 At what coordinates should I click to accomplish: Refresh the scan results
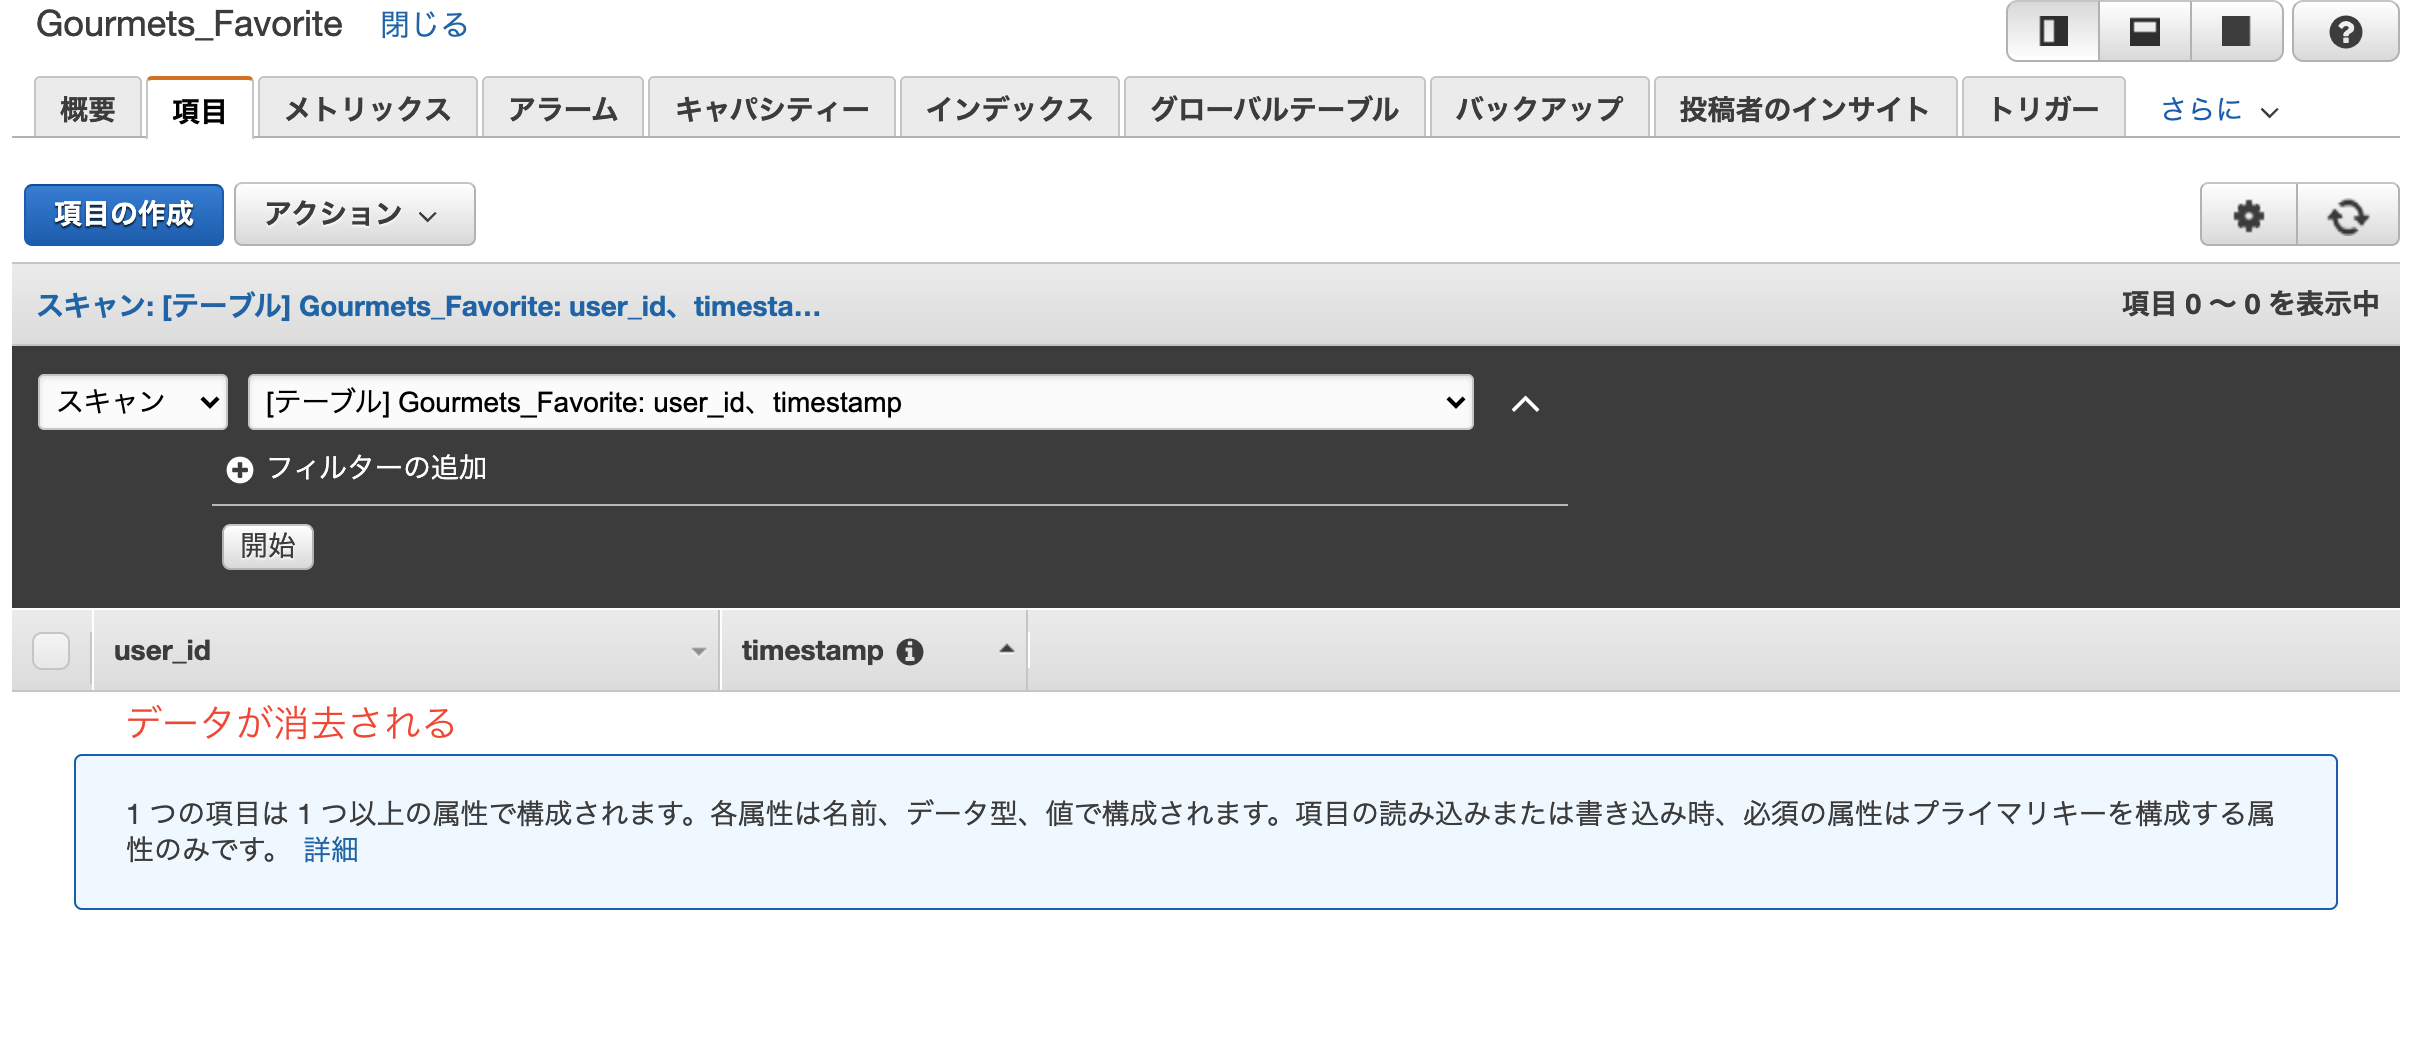2348,214
